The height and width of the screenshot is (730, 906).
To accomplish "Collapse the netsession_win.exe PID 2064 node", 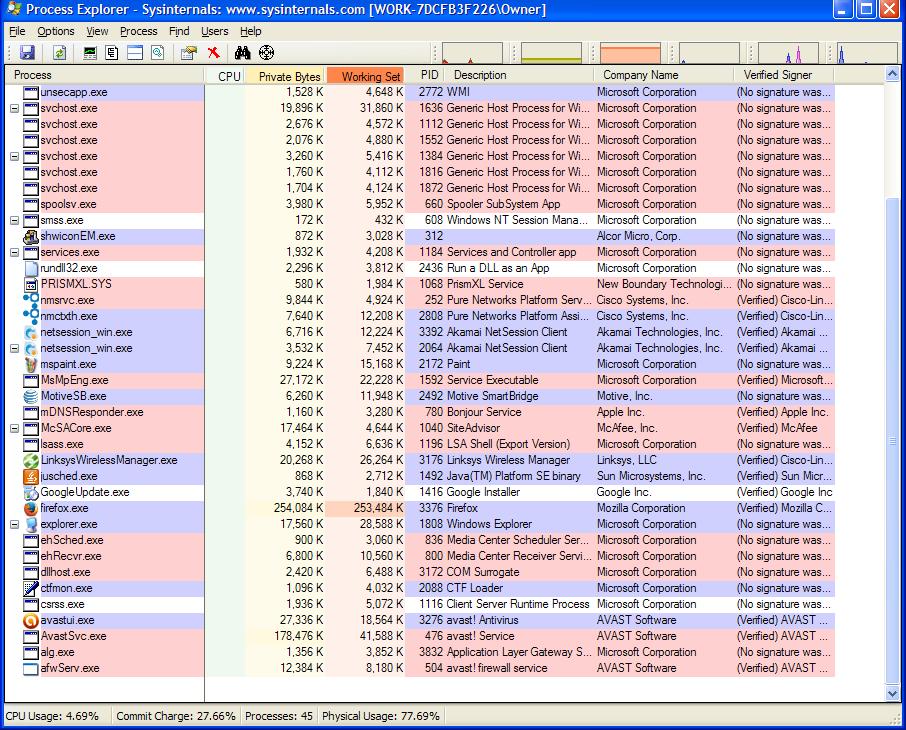I will 14,349.
